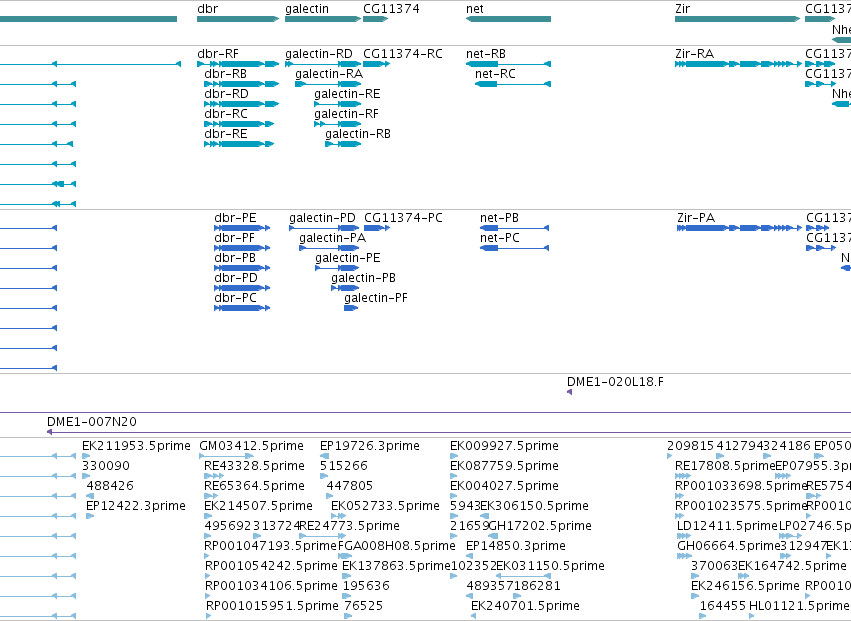Select transcript CG11374-RC
The width and height of the screenshot is (851, 621).
point(376,64)
